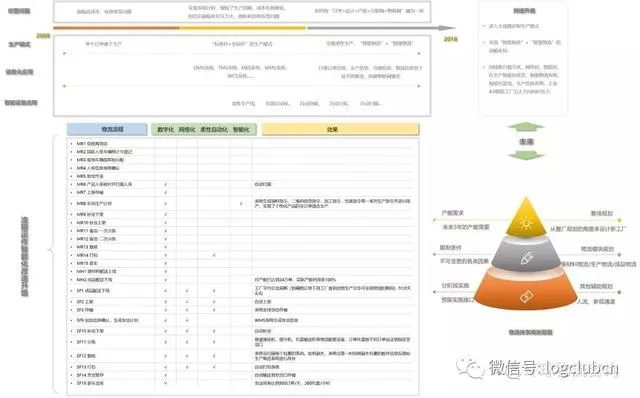Screen dimensions: 640x398
Task: Click the sun icon on yellow pyramid tip
Action: click(526, 223)
